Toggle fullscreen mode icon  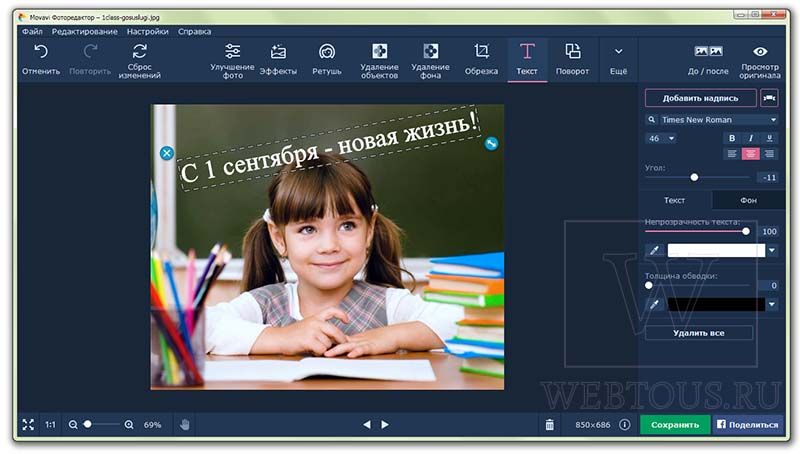(28, 424)
